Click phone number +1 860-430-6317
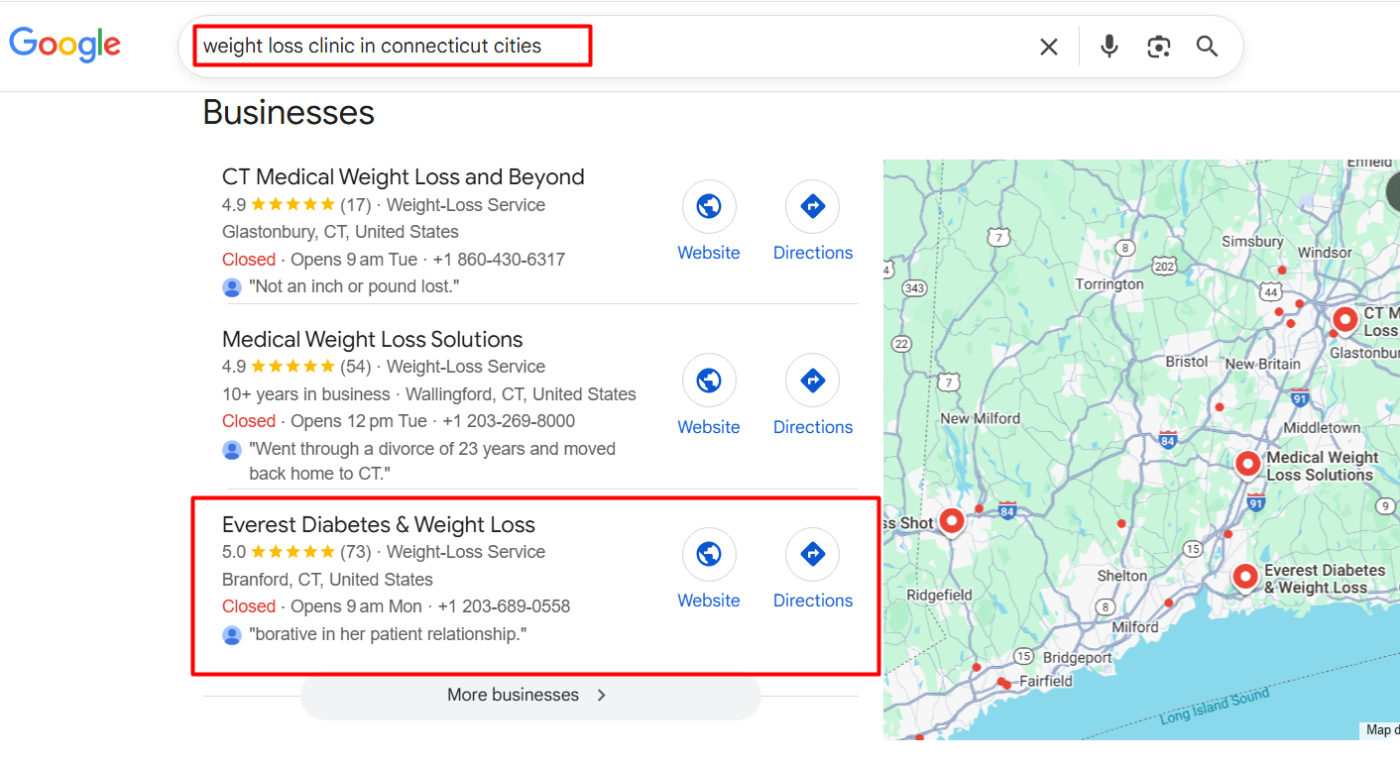Screen dimensions: 1400x766 coord(499,260)
